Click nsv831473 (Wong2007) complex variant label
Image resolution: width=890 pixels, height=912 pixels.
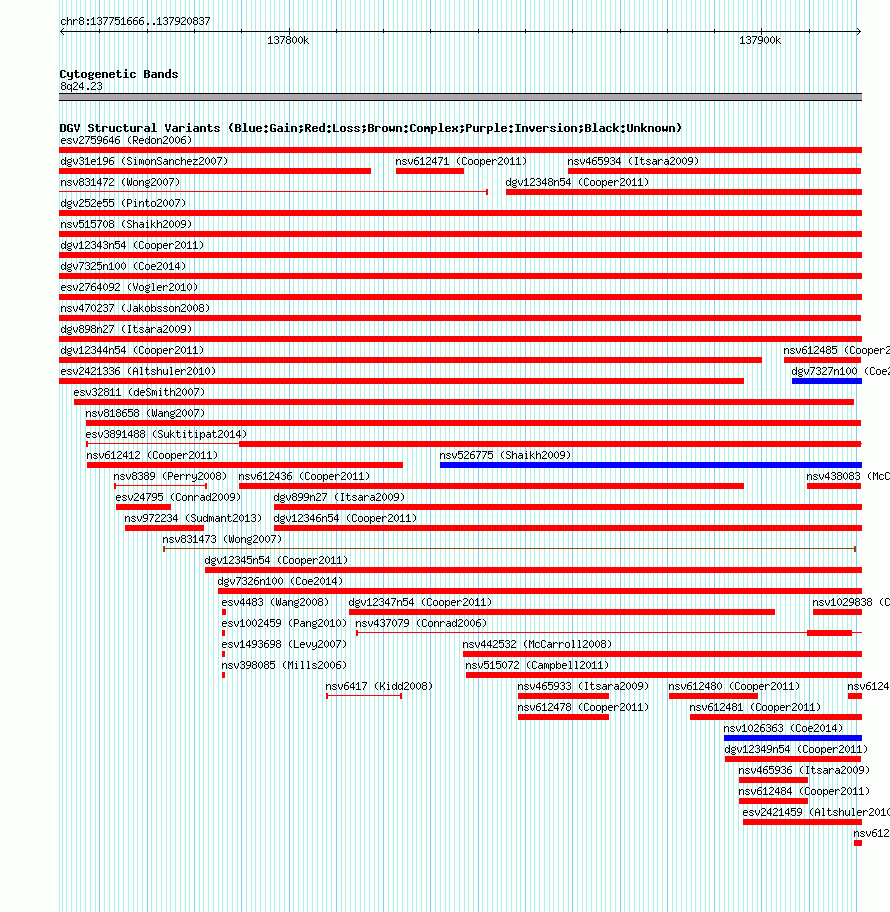pos(222,538)
